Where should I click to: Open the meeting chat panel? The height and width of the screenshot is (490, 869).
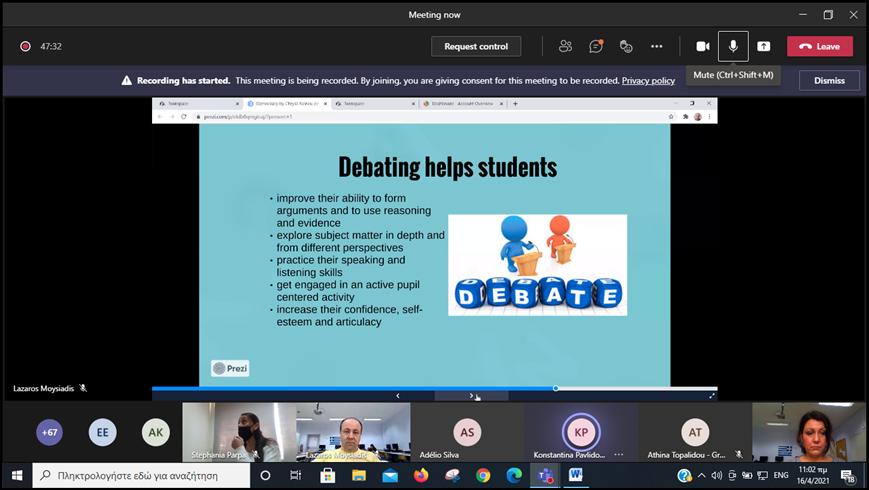[596, 47]
